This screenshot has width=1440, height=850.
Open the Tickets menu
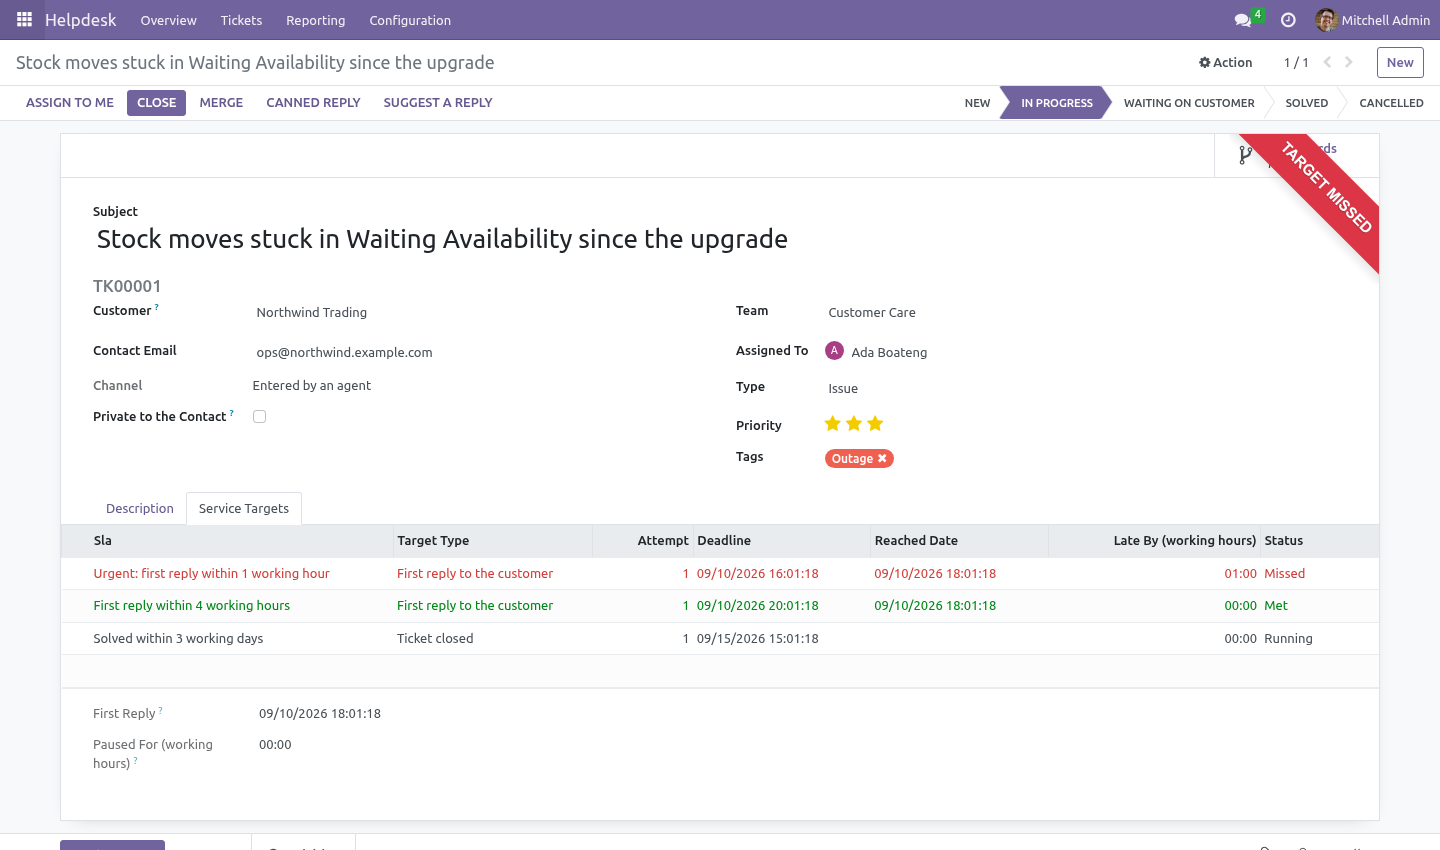tap(241, 20)
